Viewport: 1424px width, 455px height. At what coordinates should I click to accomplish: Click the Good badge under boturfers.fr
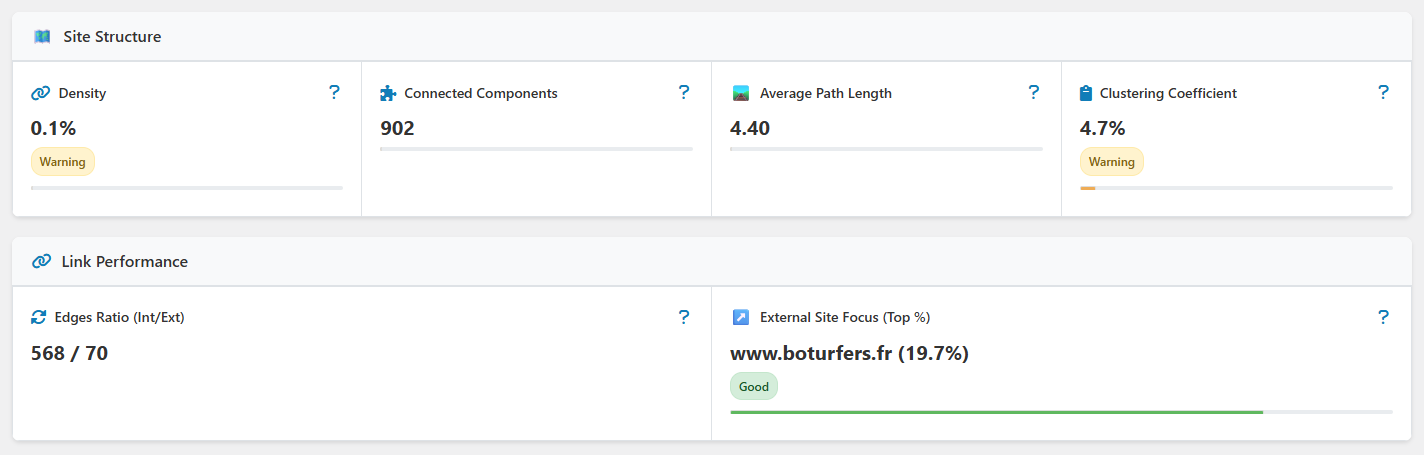pyautogui.click(x=754, y=386)
